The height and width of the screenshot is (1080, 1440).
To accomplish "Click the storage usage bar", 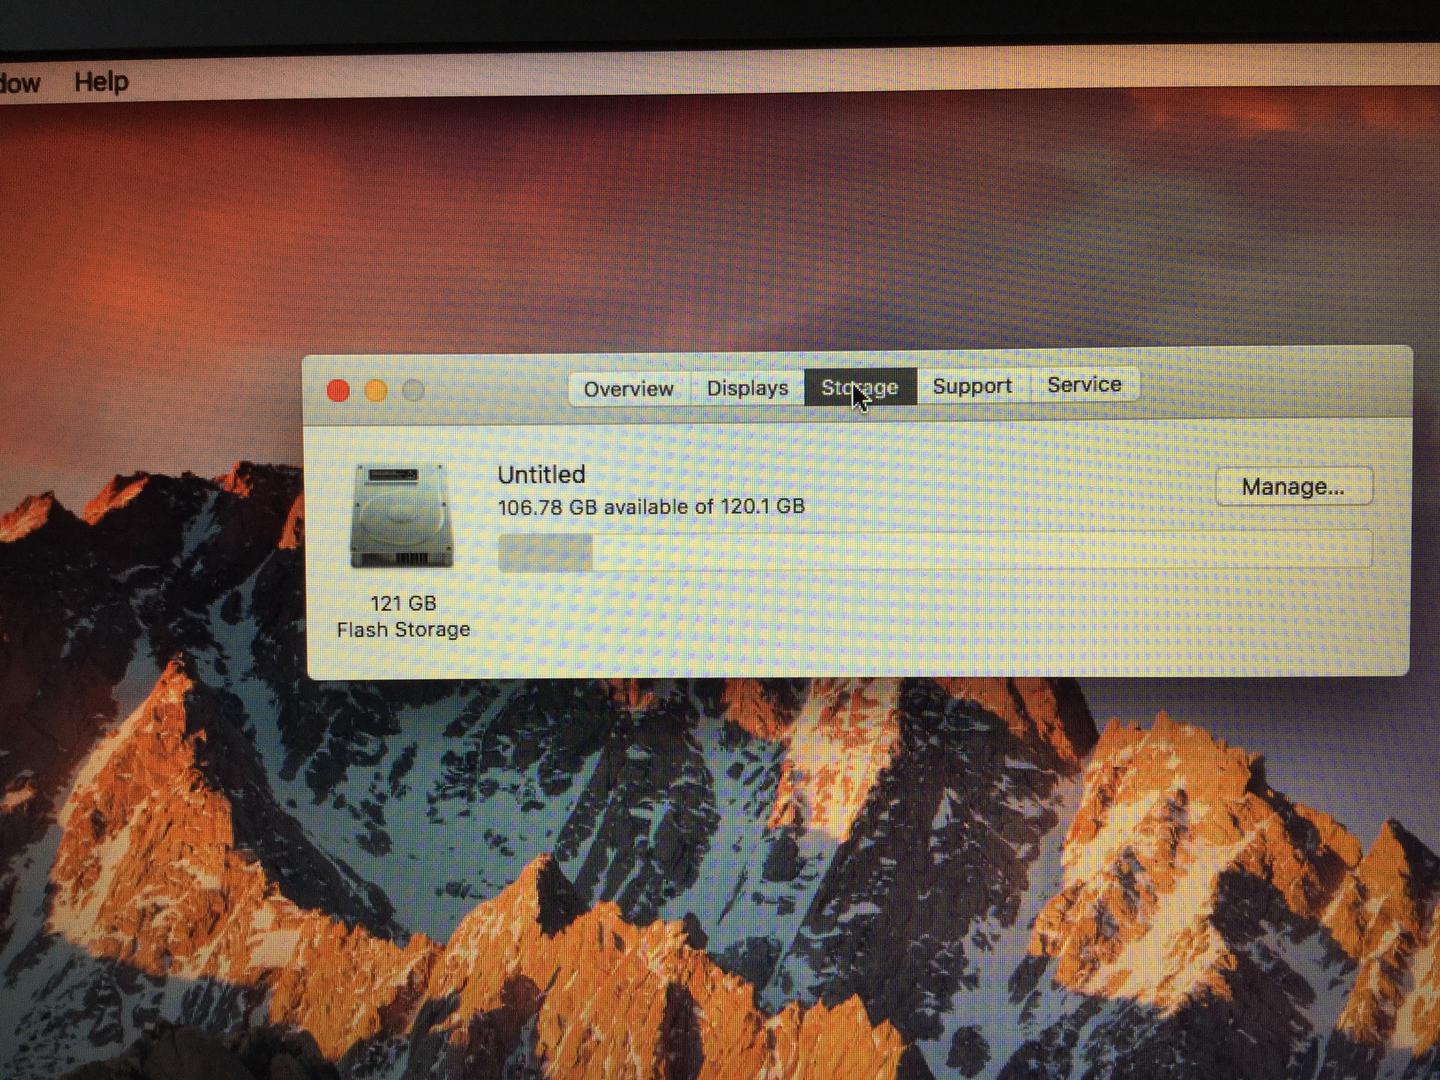I will point(934,551).
